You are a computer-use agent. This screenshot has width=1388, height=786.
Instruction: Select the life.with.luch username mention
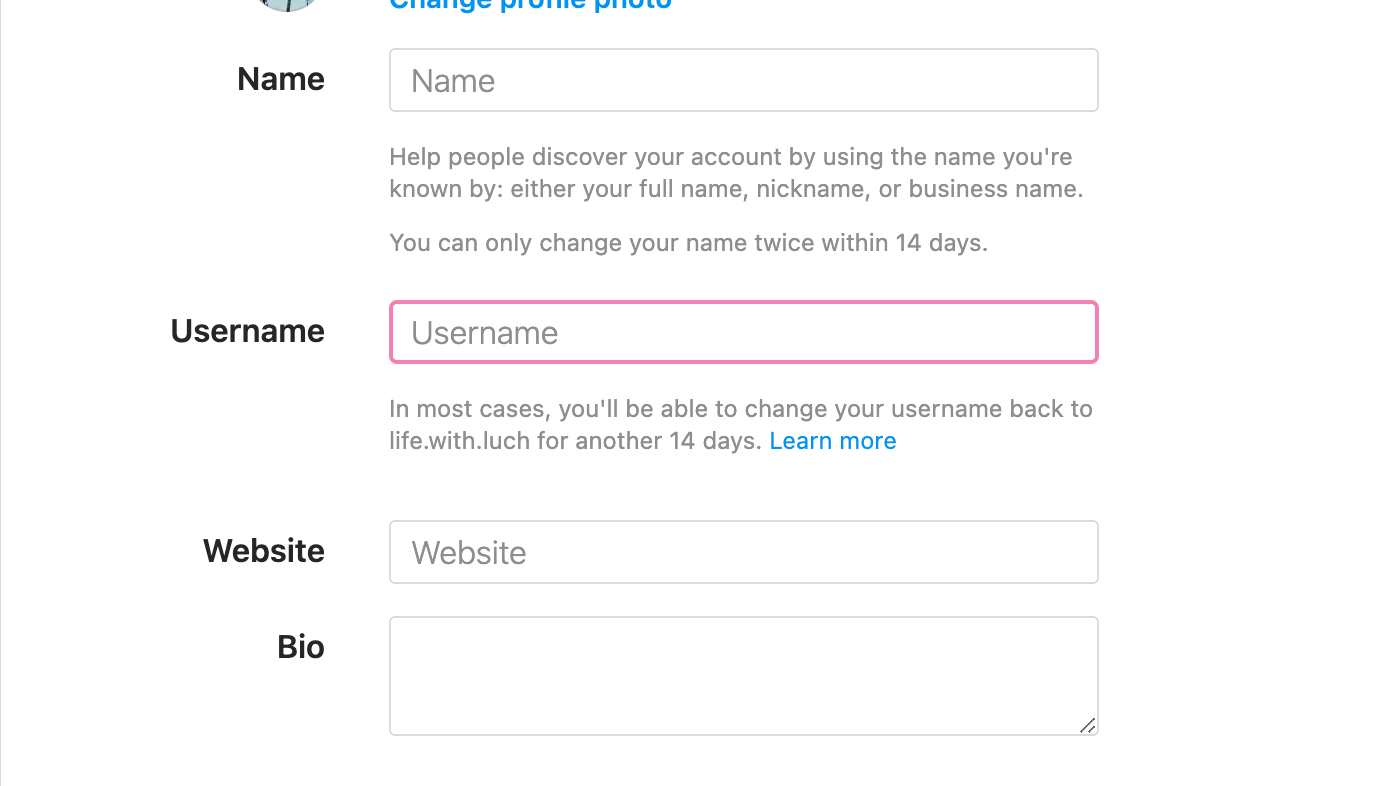point(460,440)
